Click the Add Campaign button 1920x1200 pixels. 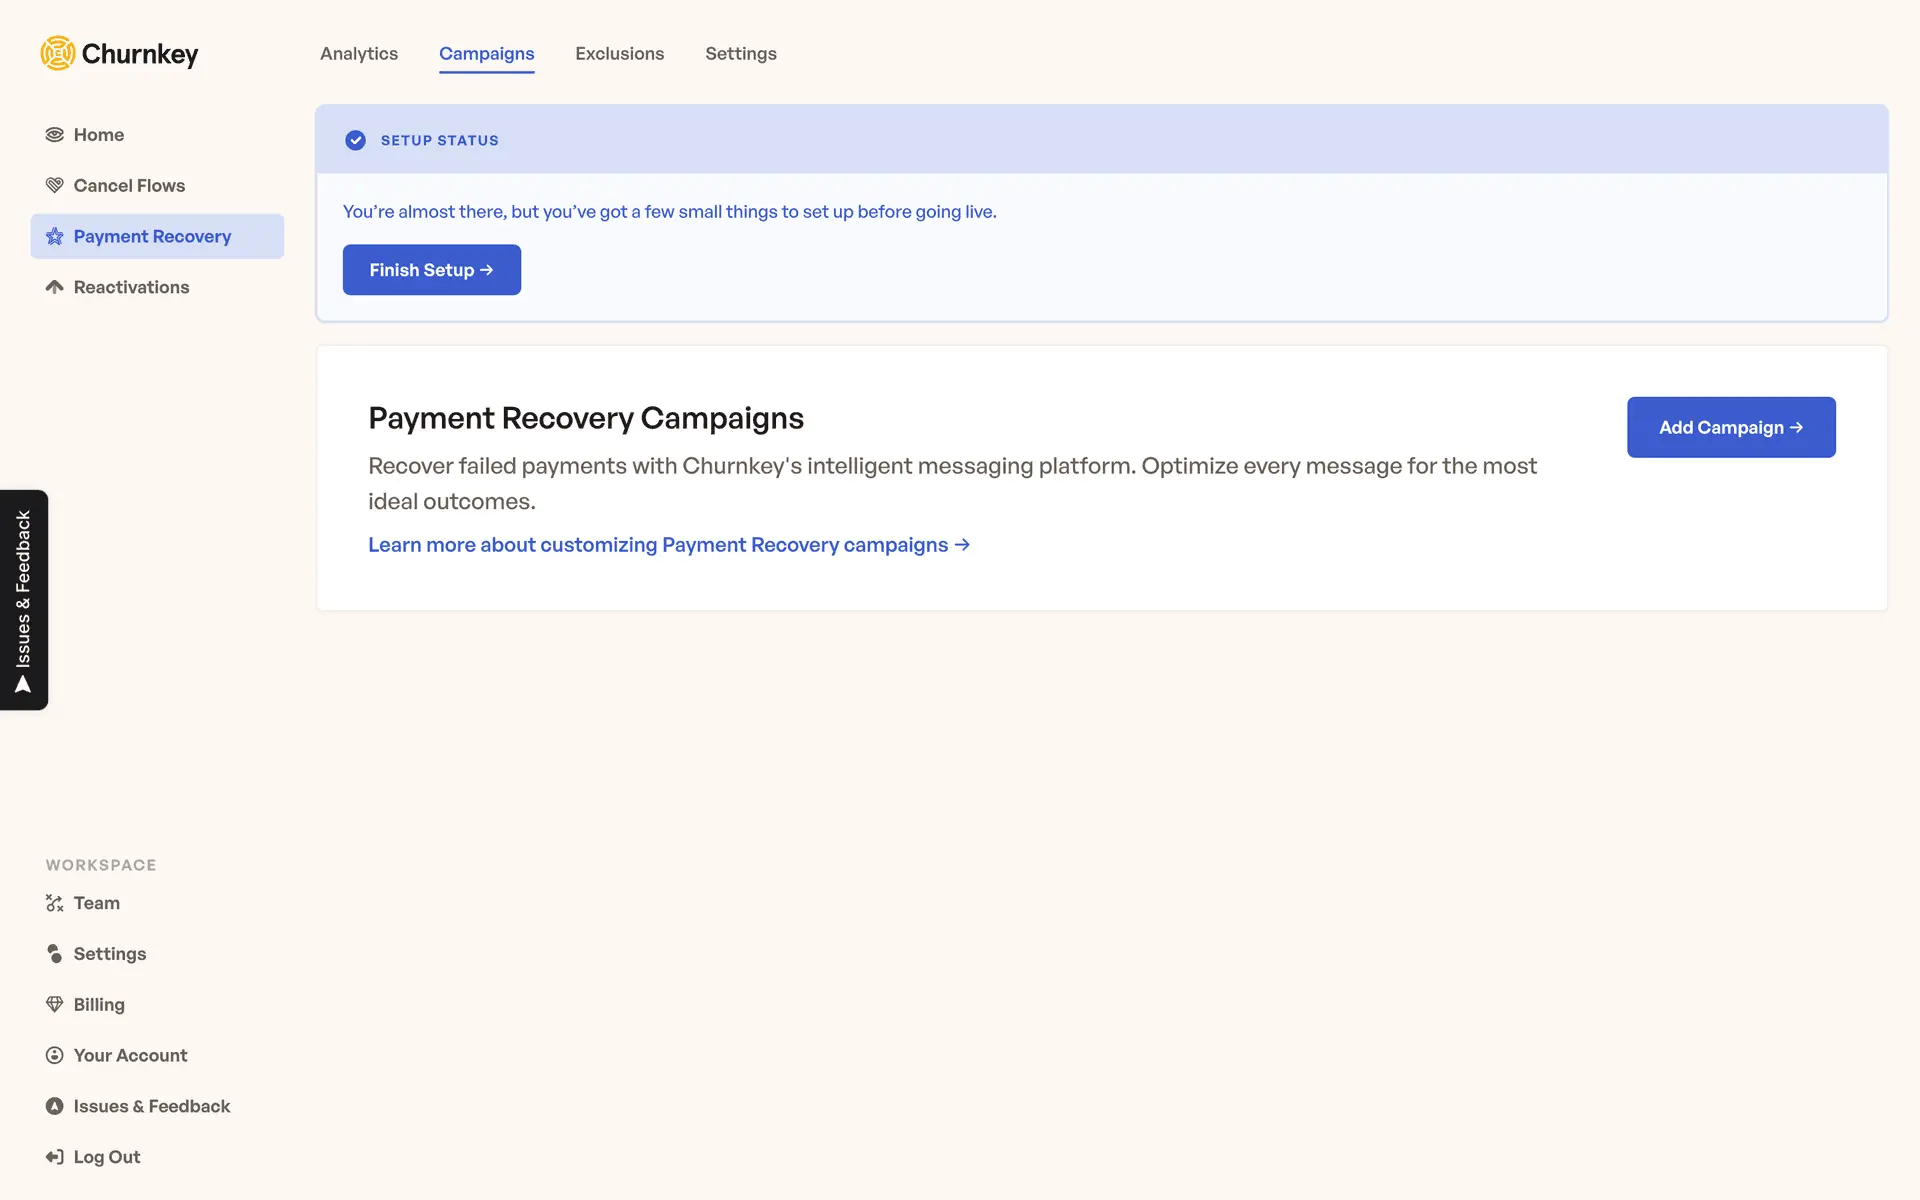tap(1730, 427)
